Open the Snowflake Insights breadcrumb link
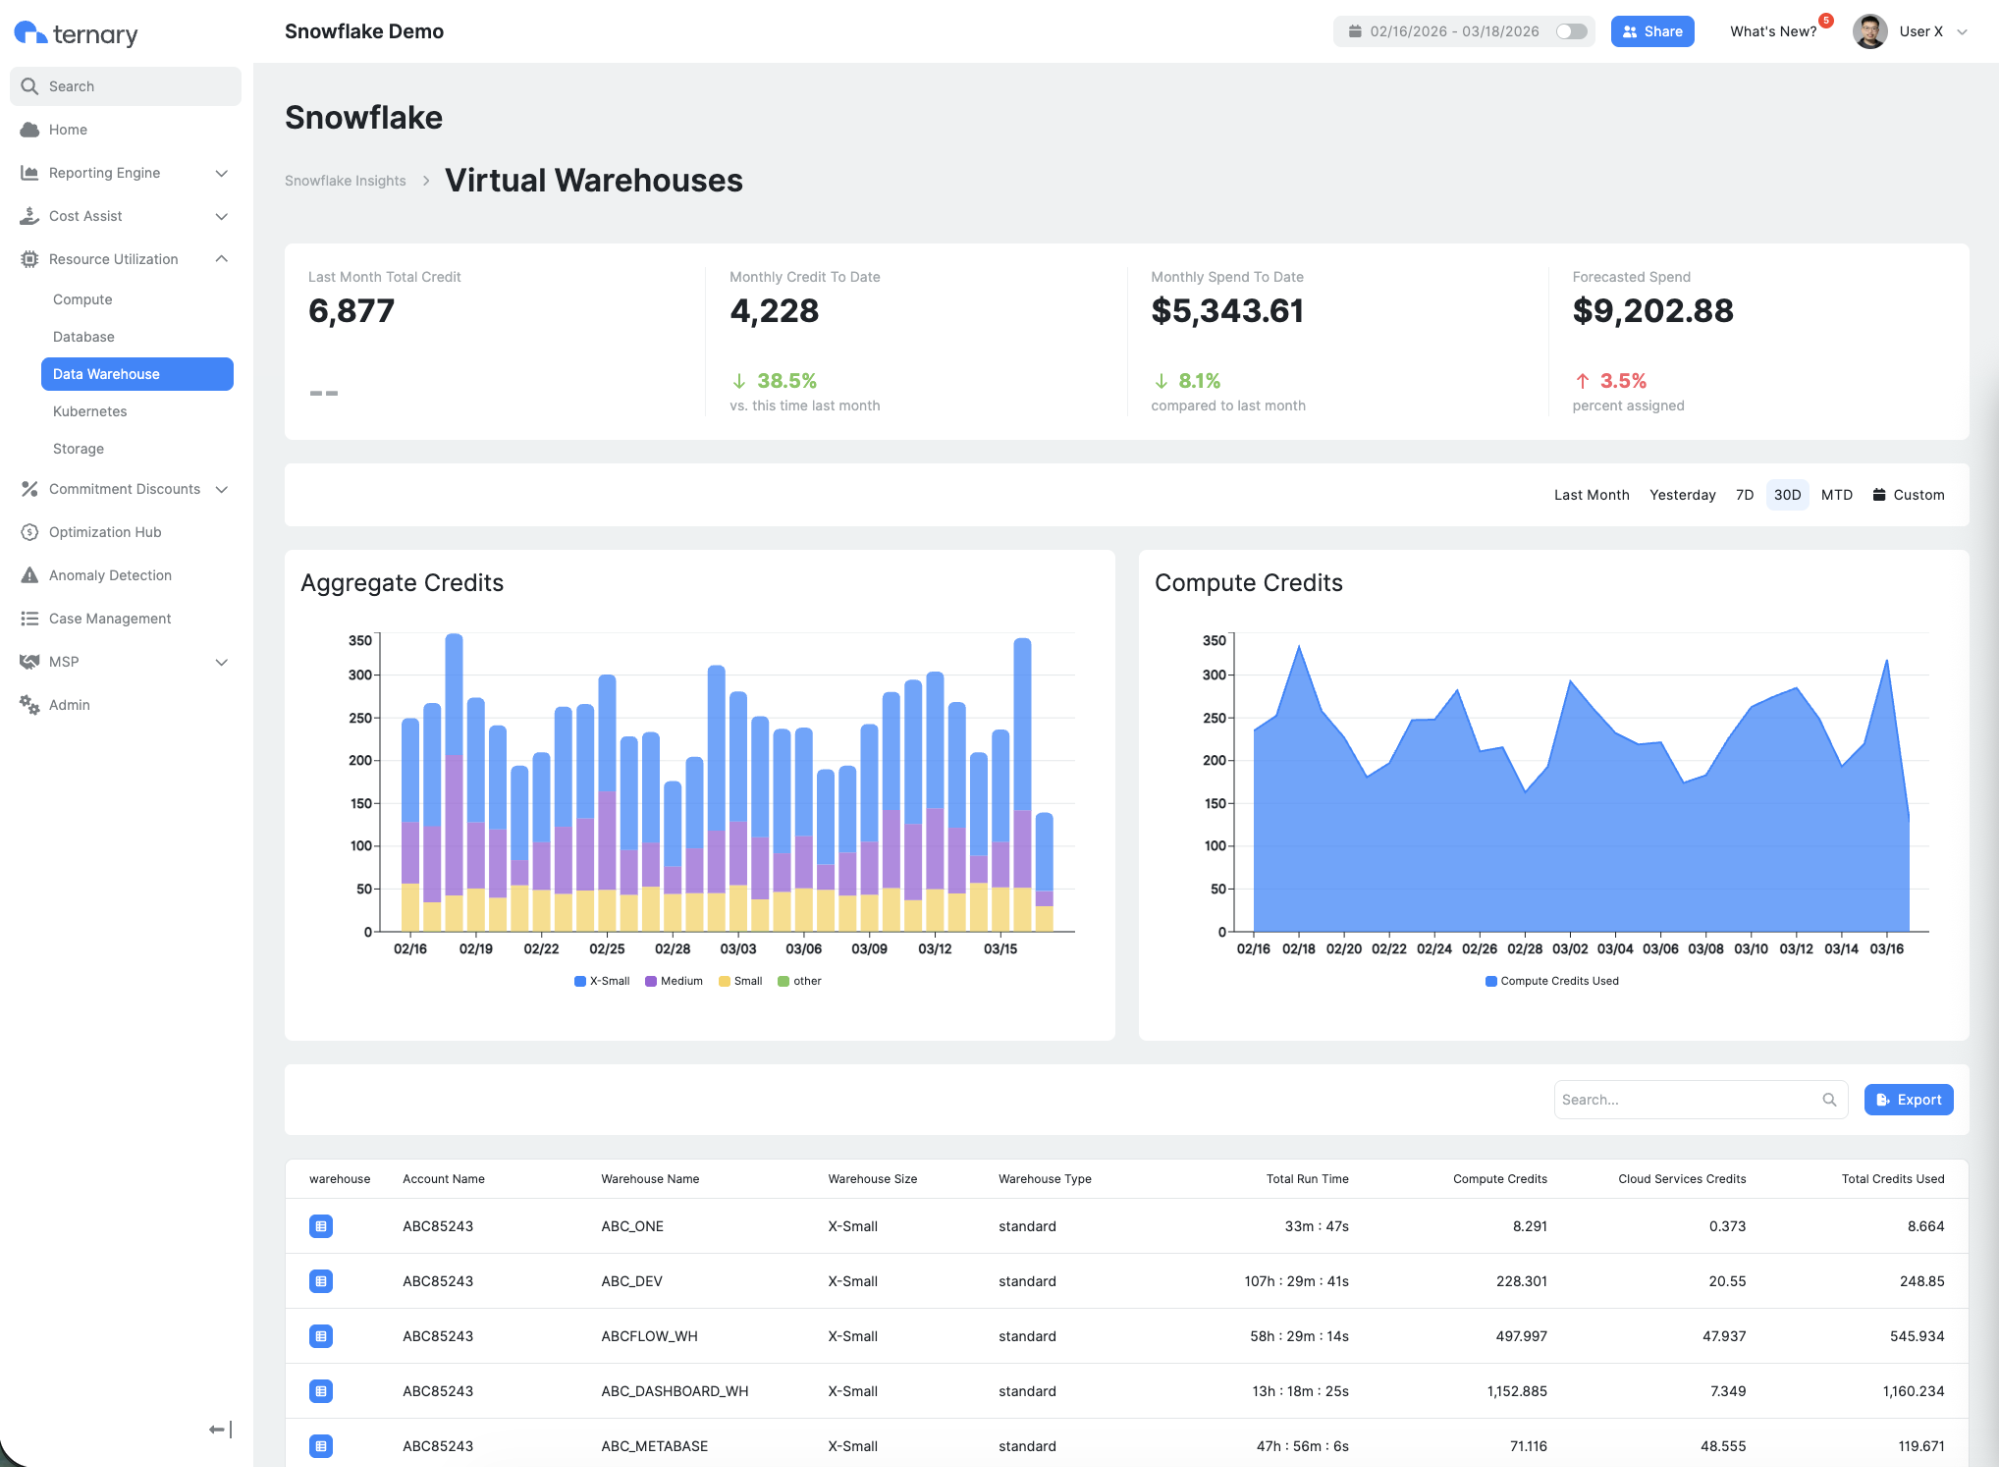The width and height of the screenshot is (1999, 1467). point(345,181)
